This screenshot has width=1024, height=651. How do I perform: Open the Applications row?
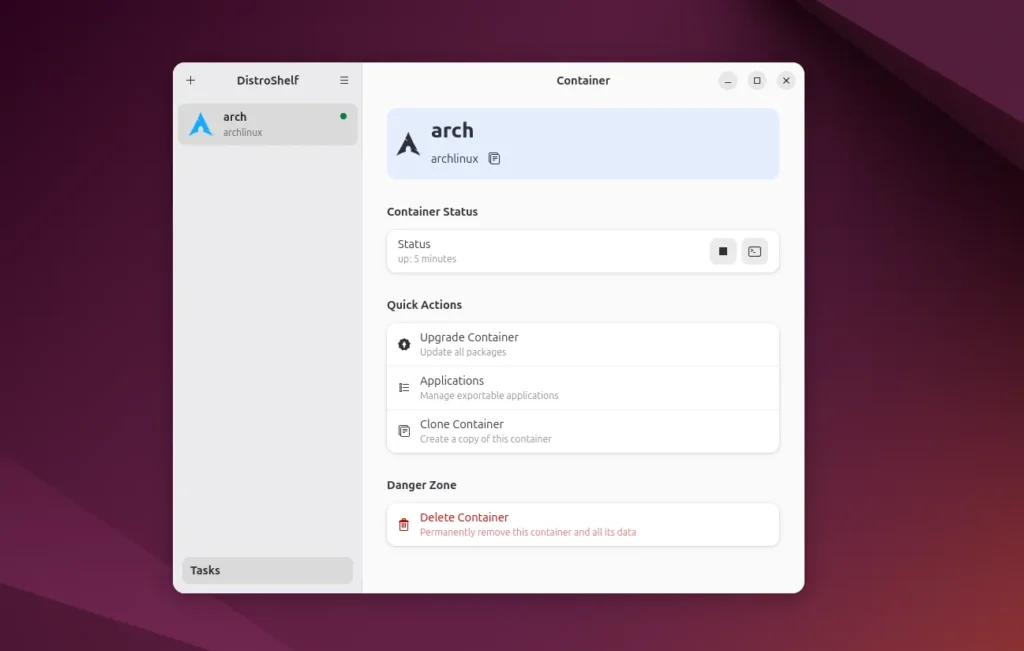(x=583, y=388)
